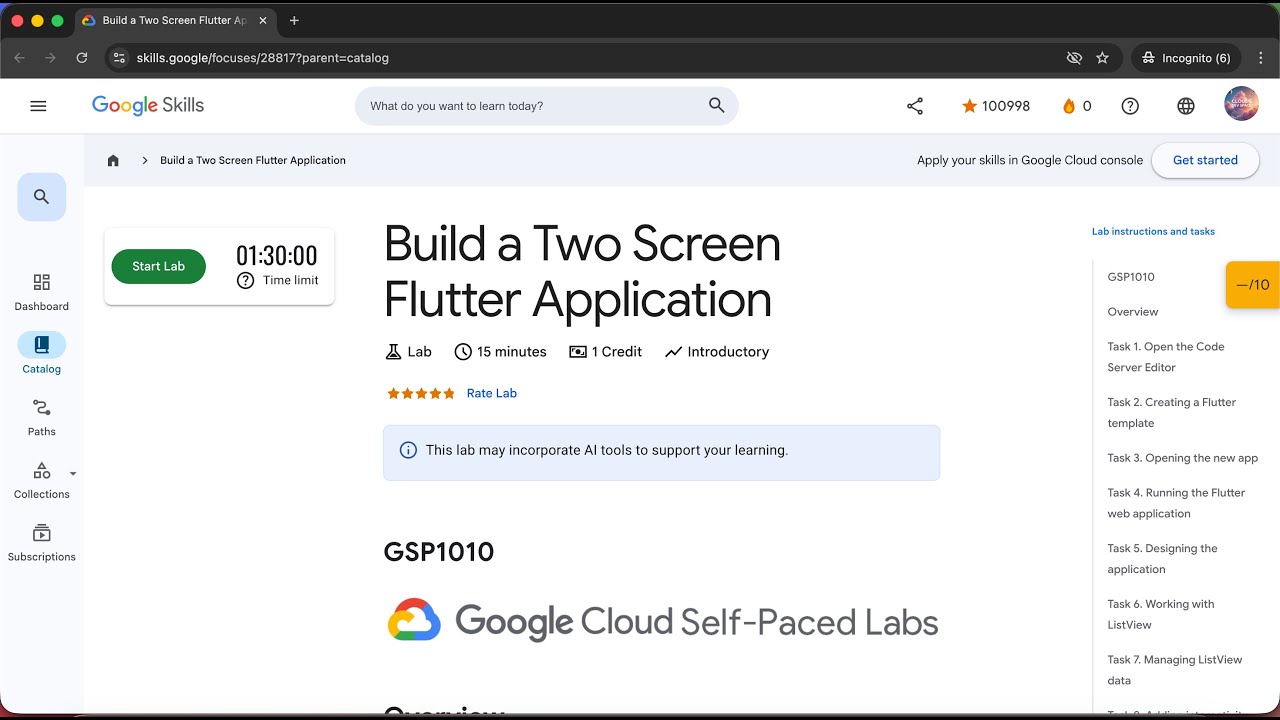The width and height of the screenshot is (1280, 720).
Task: Click the Get started button
Action: (x=1205, y=160)
